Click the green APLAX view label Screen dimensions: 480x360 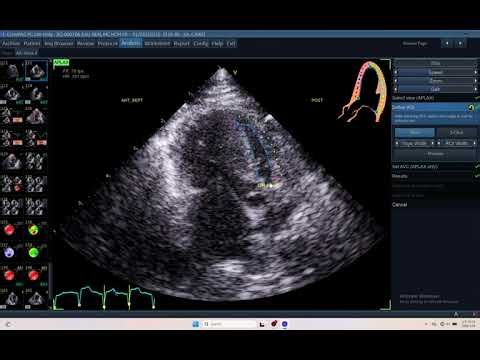click(x=61, y=62)
